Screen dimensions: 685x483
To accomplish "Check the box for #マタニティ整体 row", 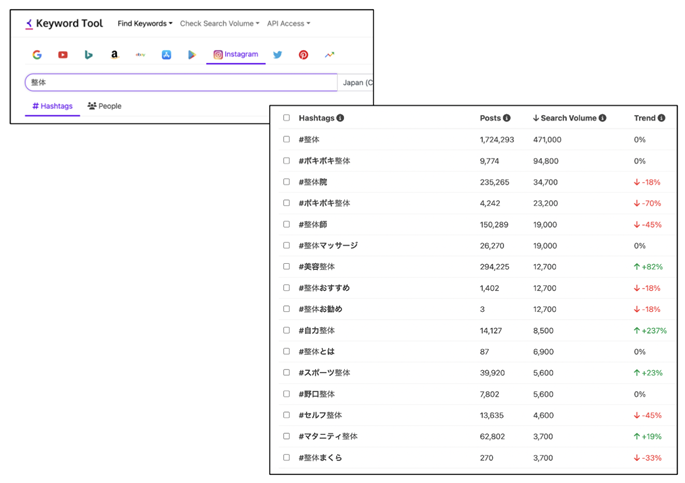I will coord(287,436).
